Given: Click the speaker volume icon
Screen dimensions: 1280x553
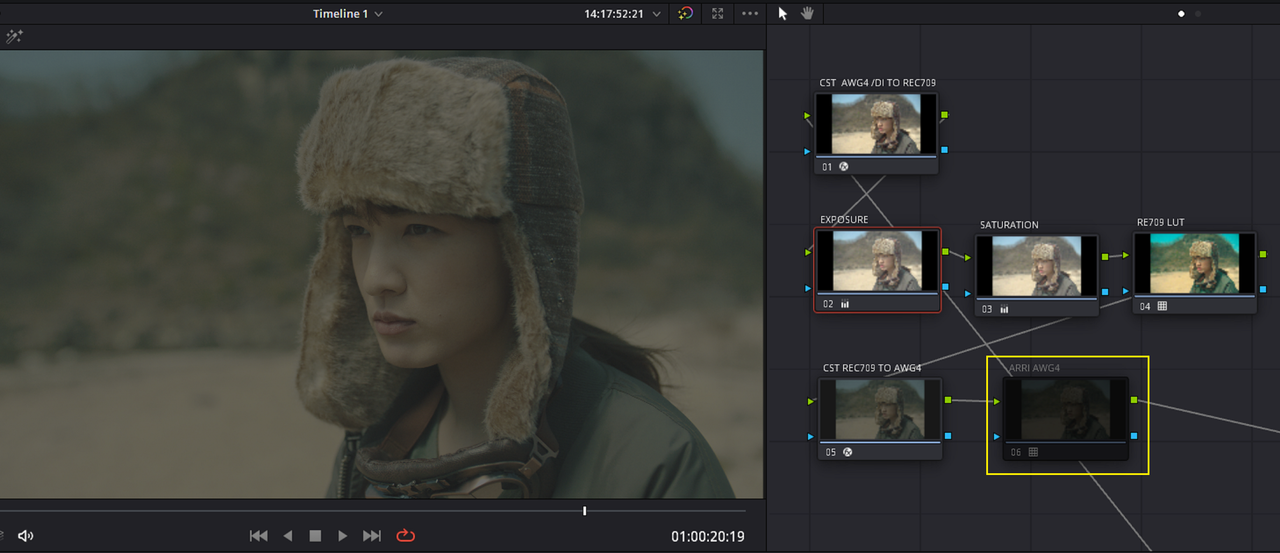Looking at the screenshot, I should coord(26,536).
